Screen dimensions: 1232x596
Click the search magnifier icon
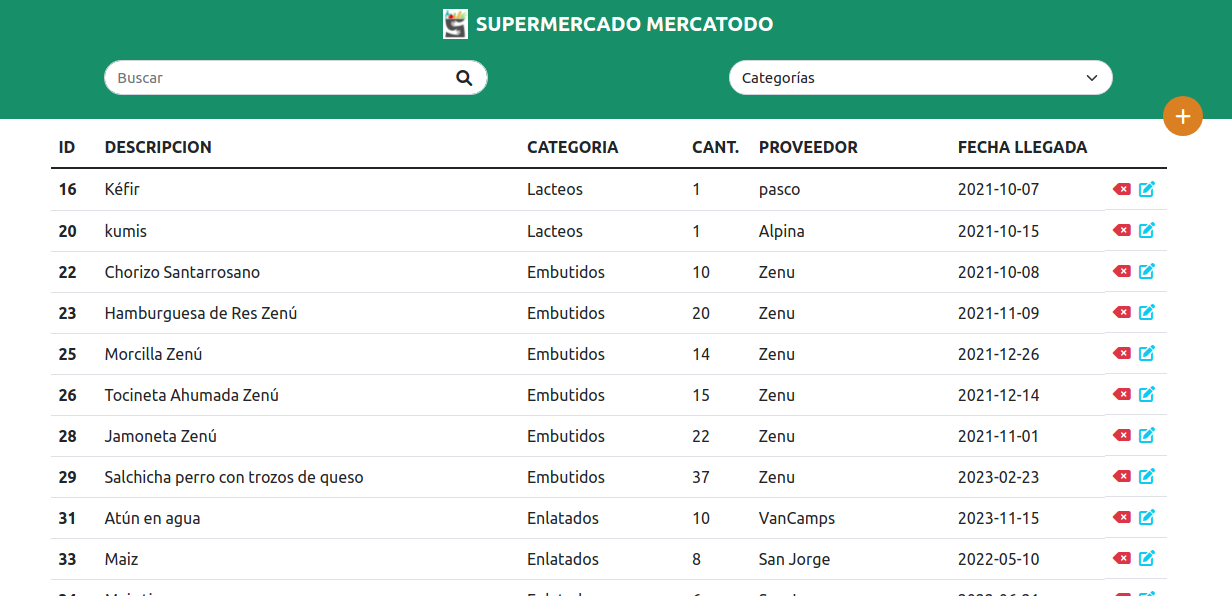(x=464, y=78)
